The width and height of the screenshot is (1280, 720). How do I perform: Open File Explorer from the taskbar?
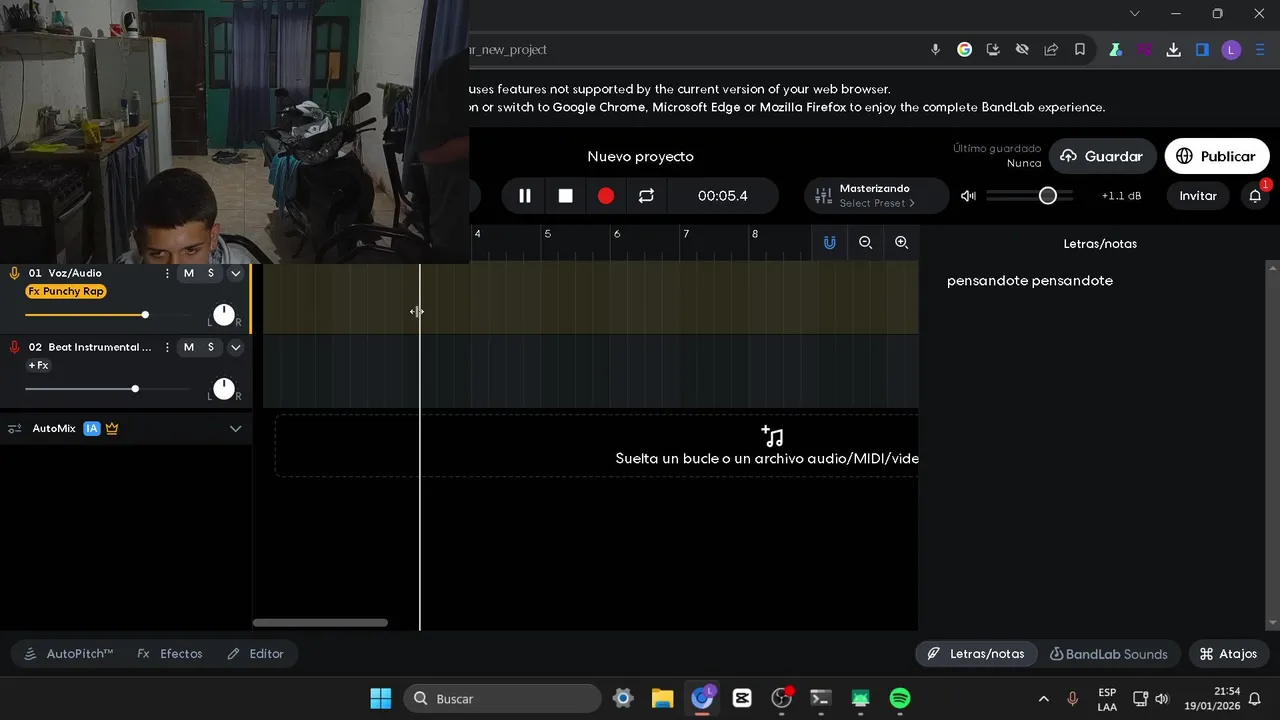point(662,698)
